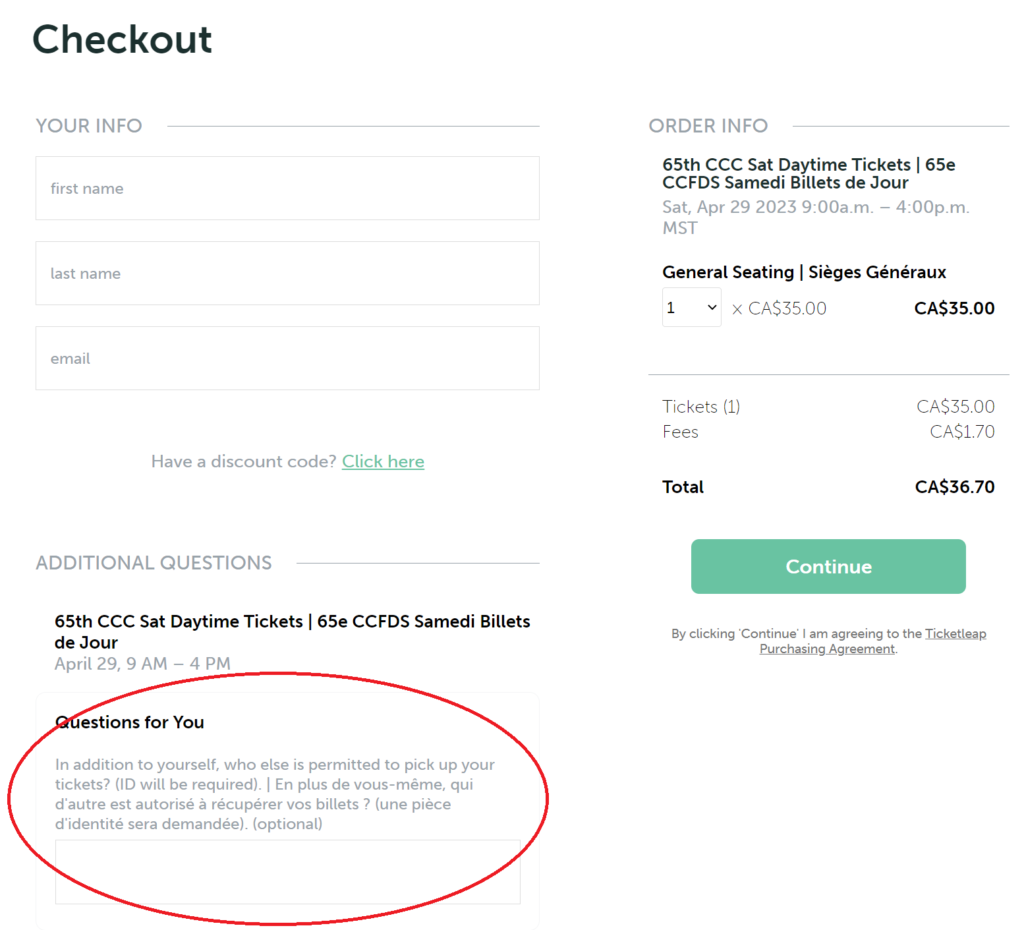Click the General Seating ticket type label

[804, 272]
